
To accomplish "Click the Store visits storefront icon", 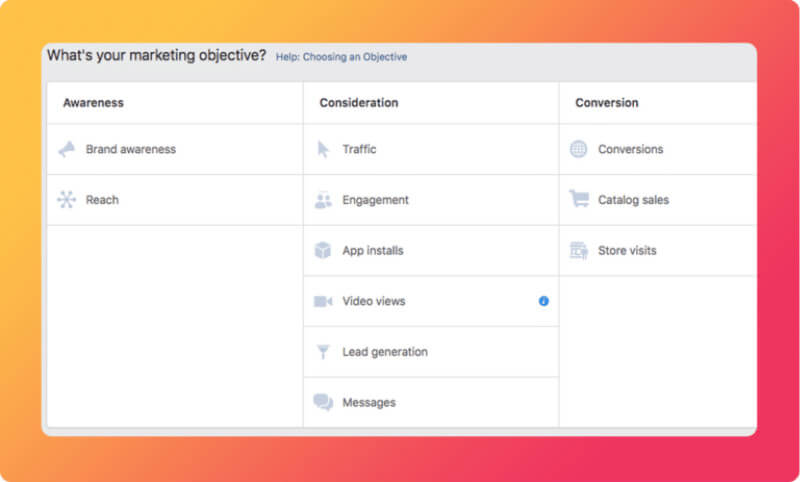I will click(x=579, y=250).
